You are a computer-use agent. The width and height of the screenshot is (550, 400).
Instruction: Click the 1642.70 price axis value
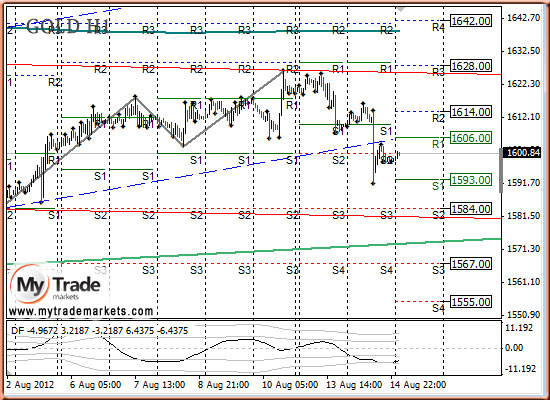pyautogui.click(x=523, y=18)
